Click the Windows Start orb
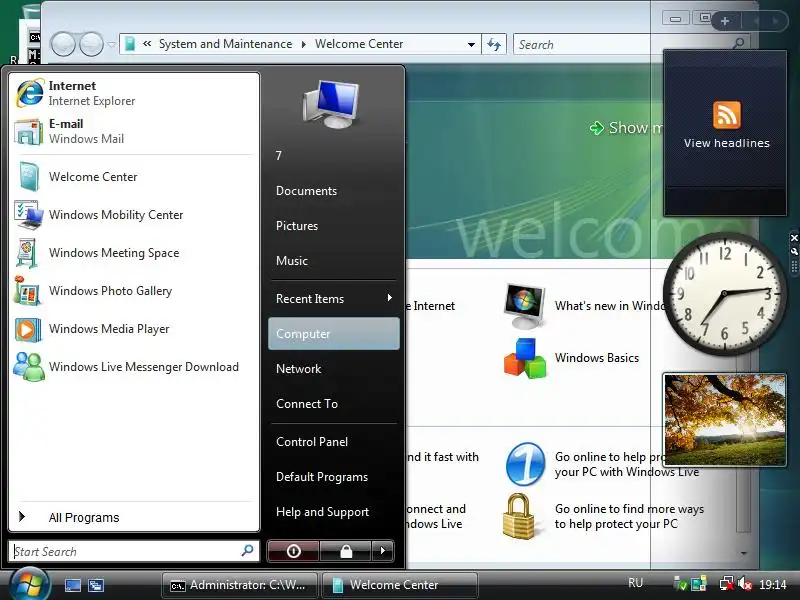 click(29, 584)
